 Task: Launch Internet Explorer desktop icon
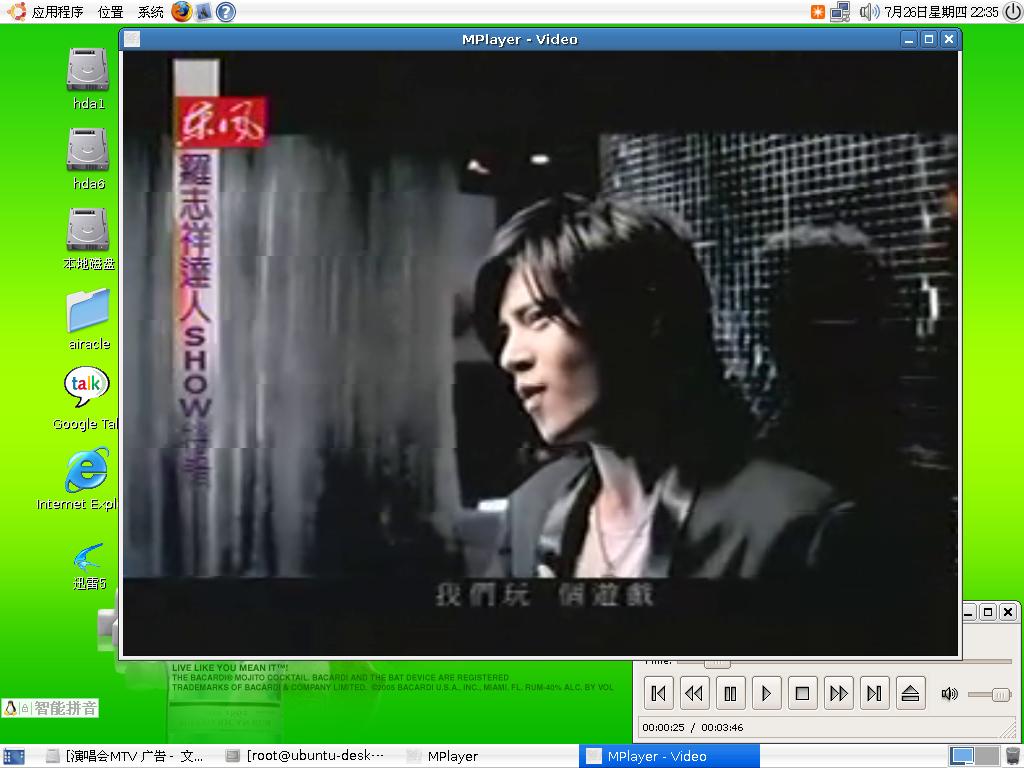point(78,479)
